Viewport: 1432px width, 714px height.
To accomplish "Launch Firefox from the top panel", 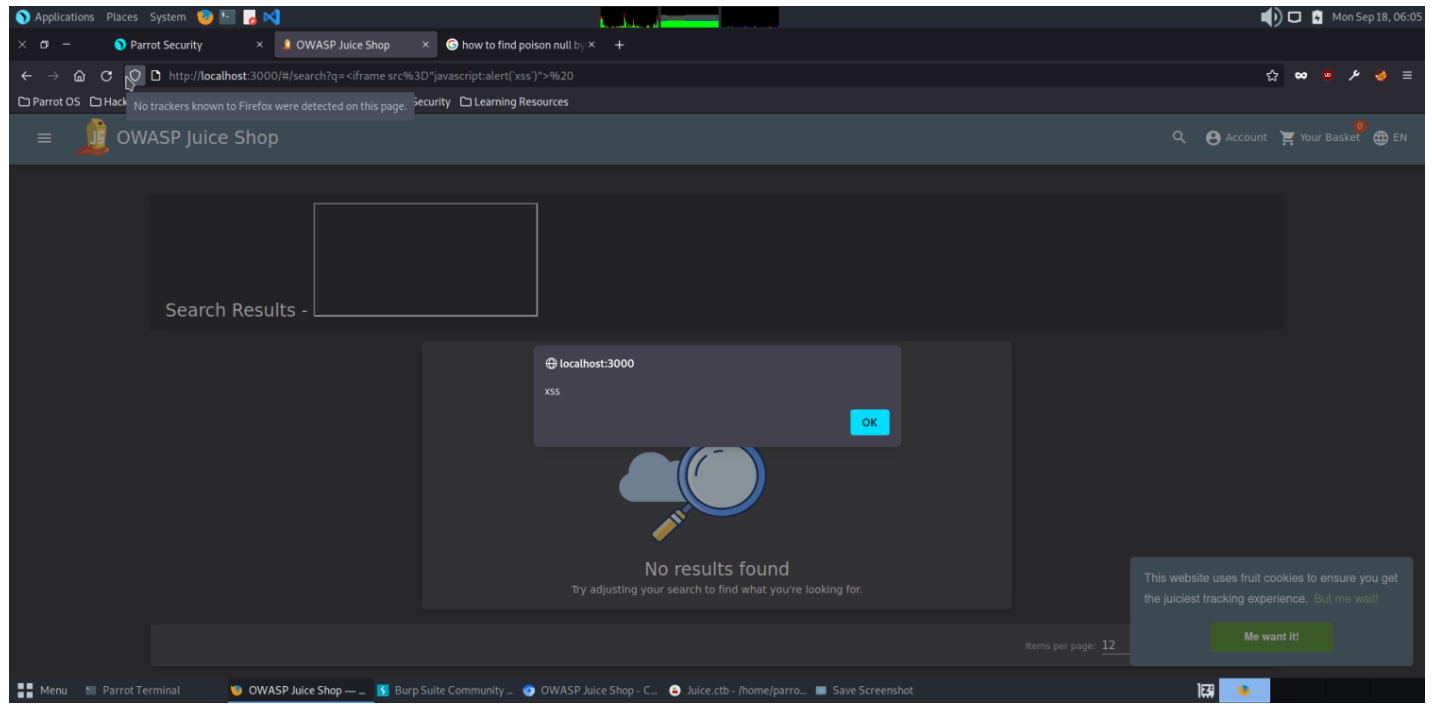I will coord(206,17).
